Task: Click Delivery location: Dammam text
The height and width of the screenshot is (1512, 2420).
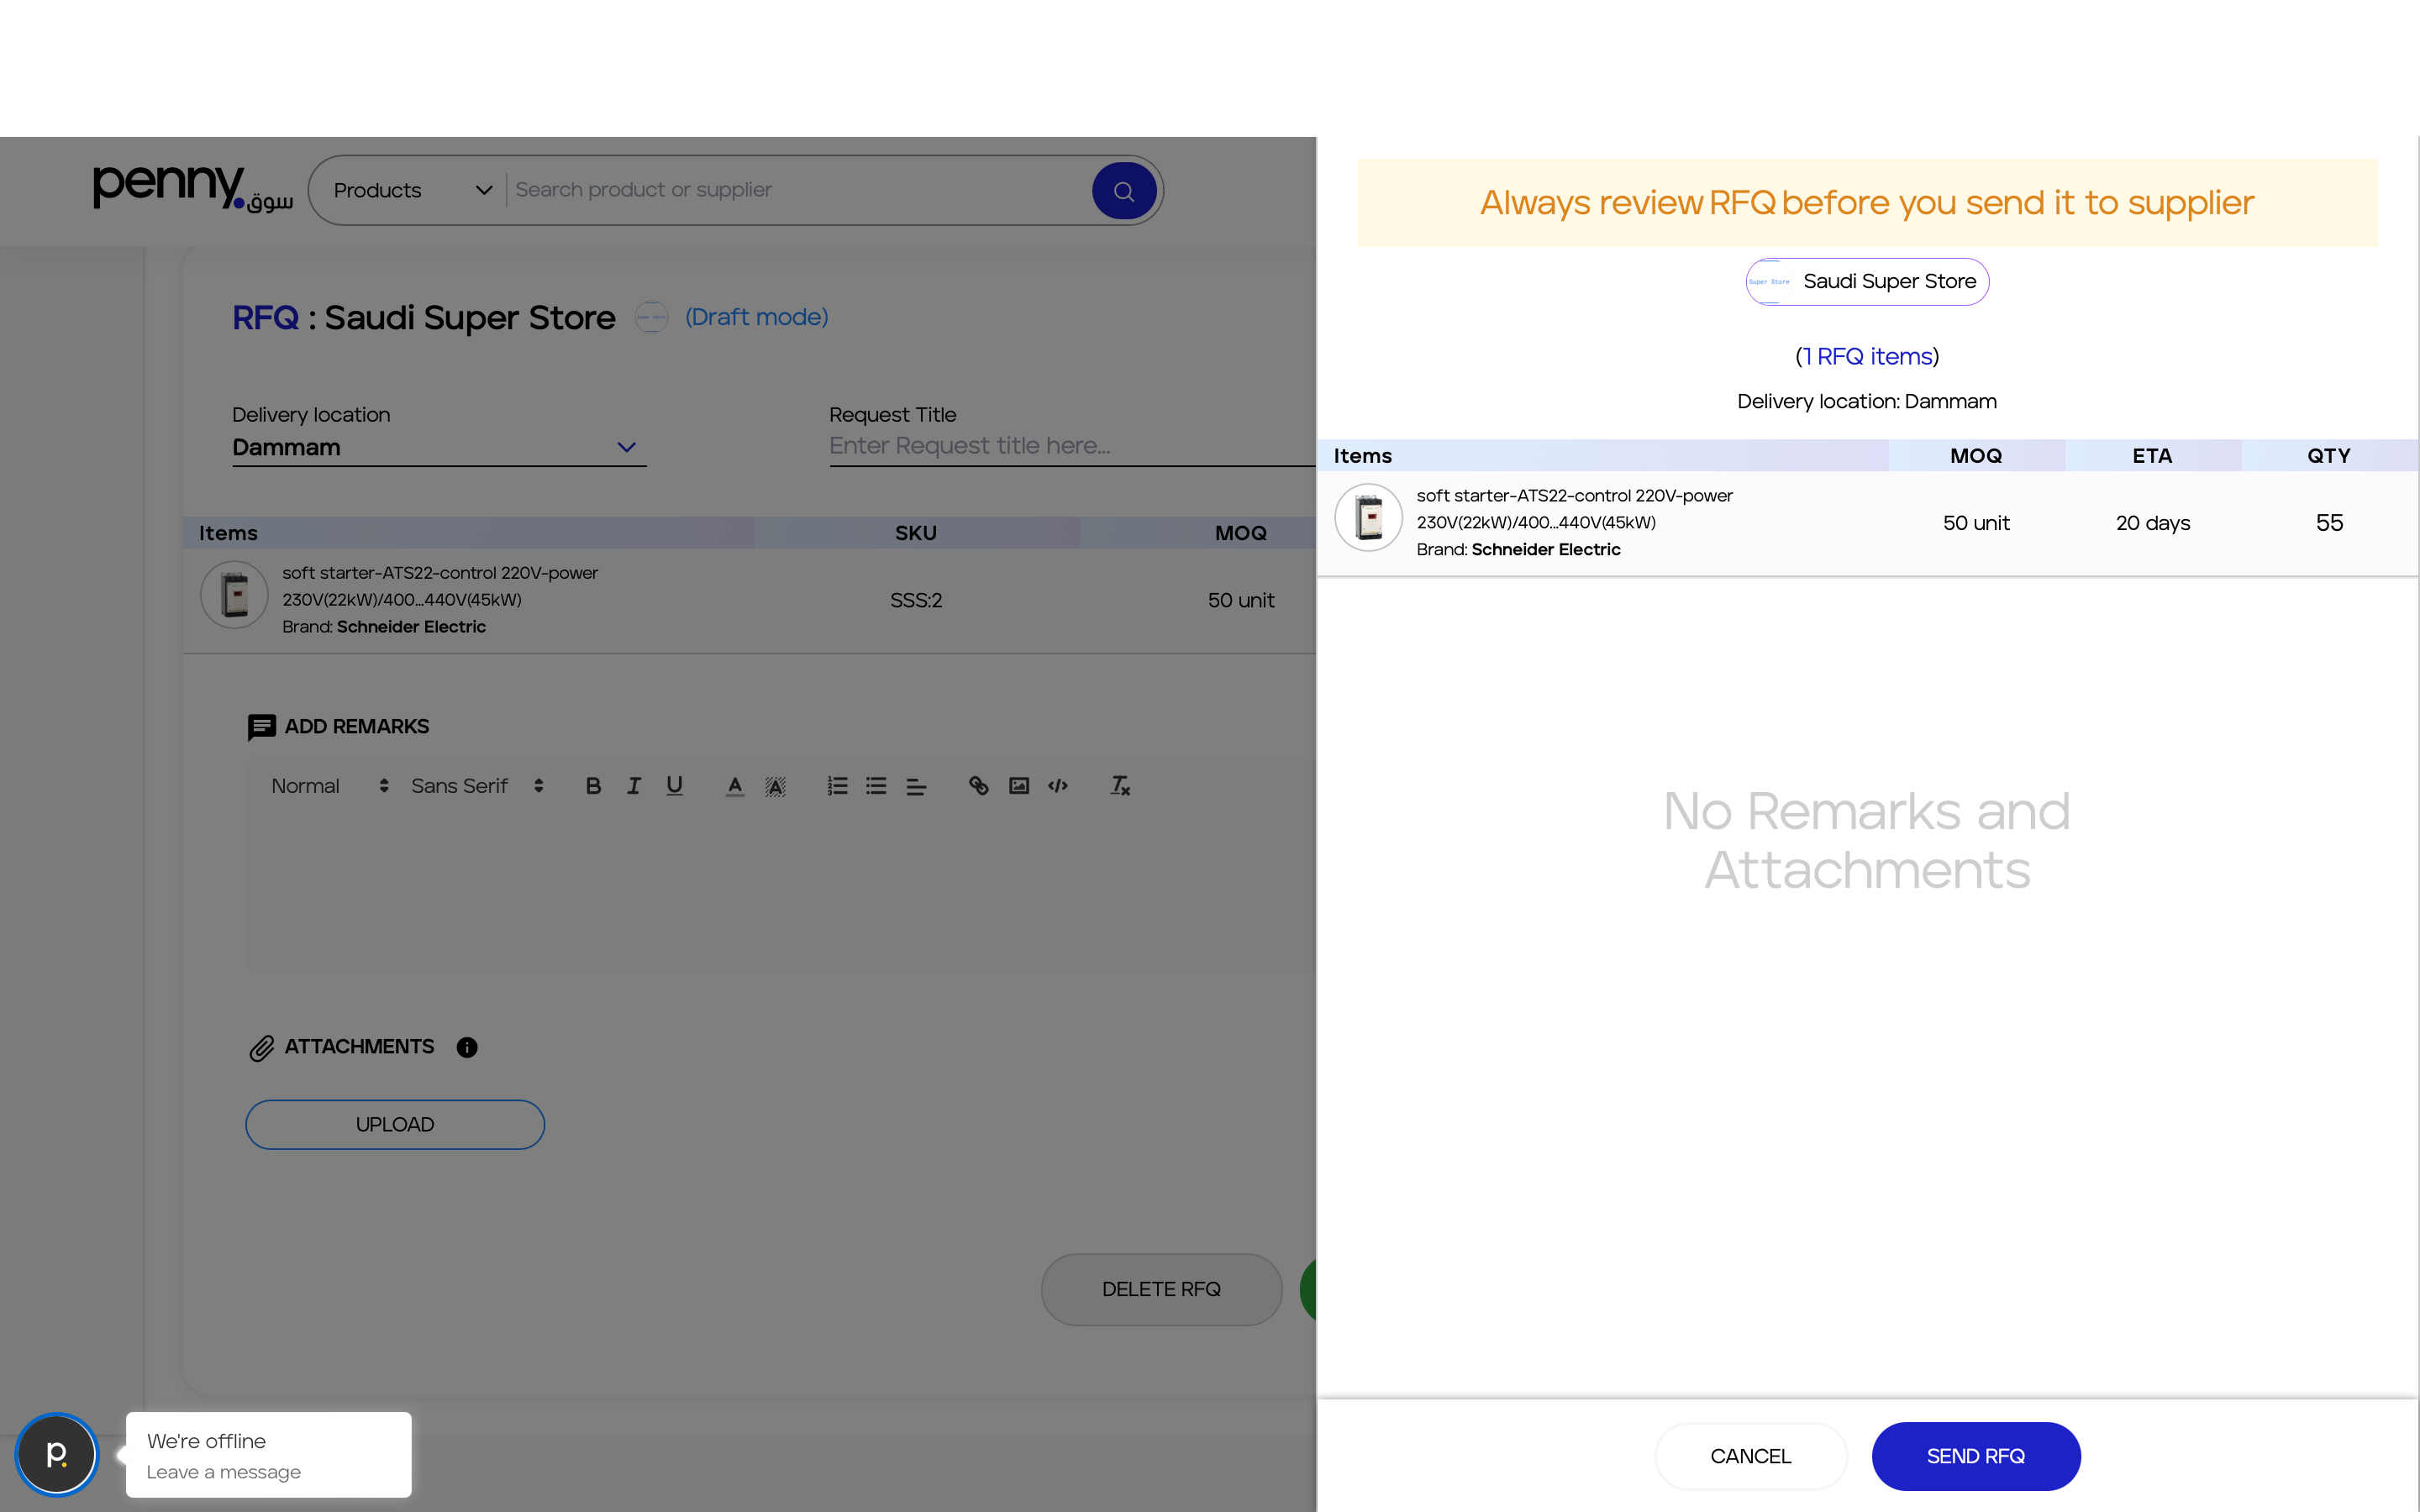Action: click(x=1867, y=402)
